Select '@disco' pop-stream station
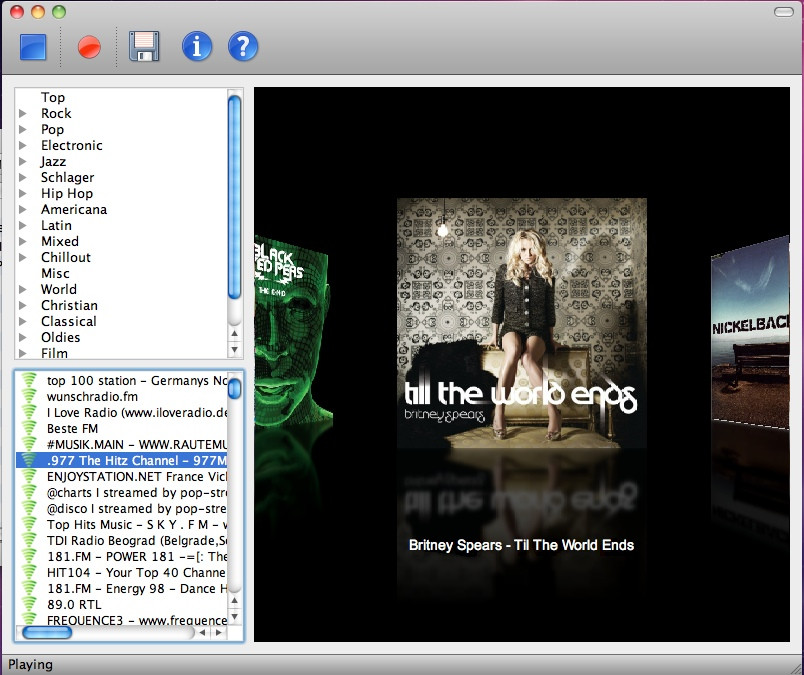Image resolution: width=804 pixels, height=675 pixels. tap(137, 508)
